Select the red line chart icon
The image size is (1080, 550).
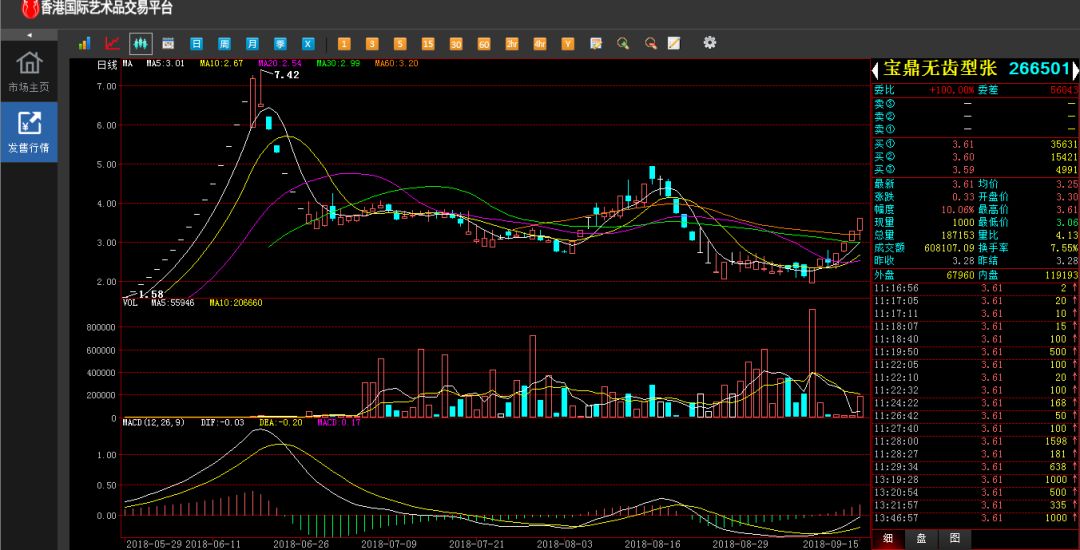tap(112, 43)
